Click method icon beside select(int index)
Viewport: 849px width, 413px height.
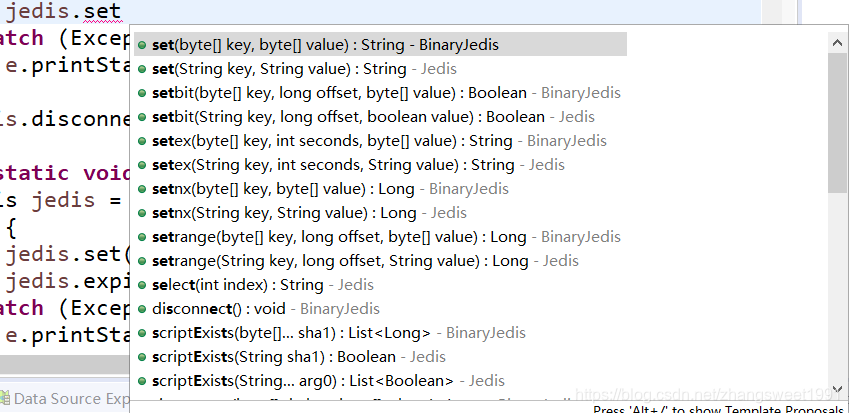pos(142,285)
